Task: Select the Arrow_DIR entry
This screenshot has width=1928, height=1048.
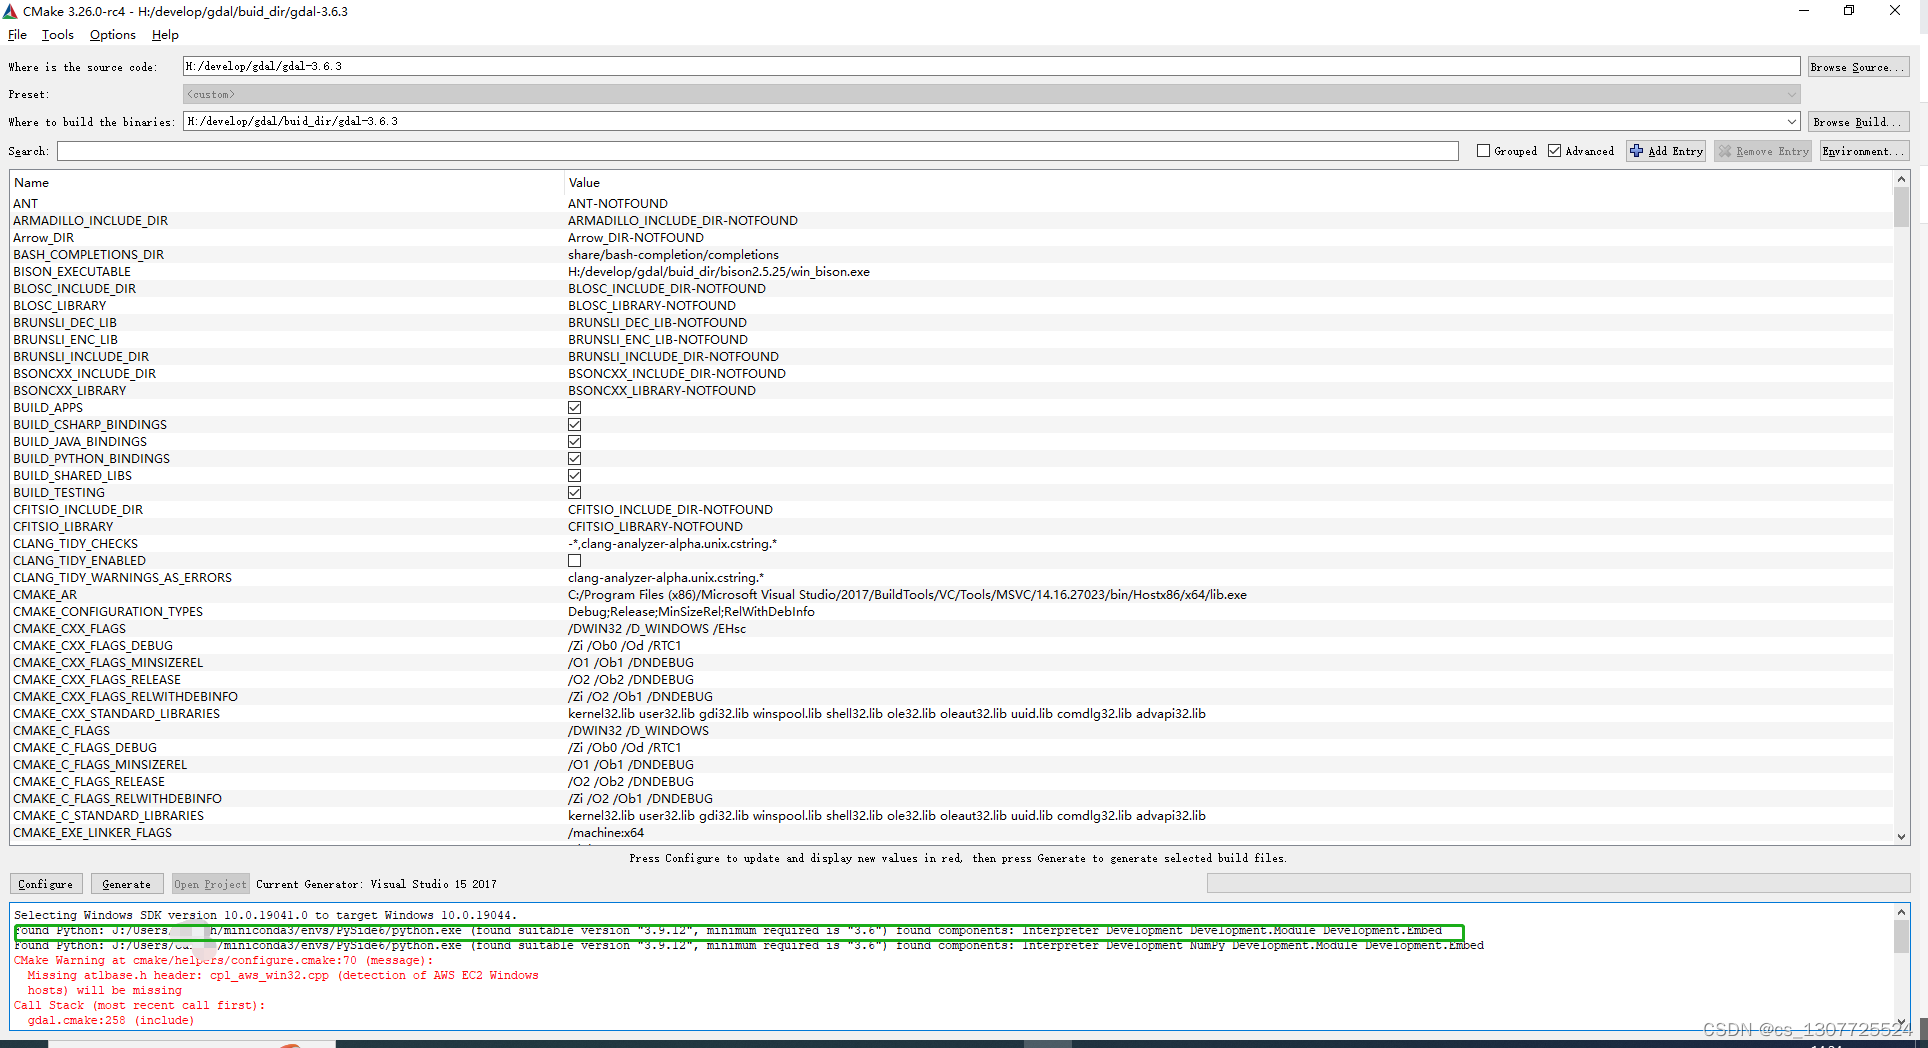Action: pyautogui.click(x=44, y=238)
